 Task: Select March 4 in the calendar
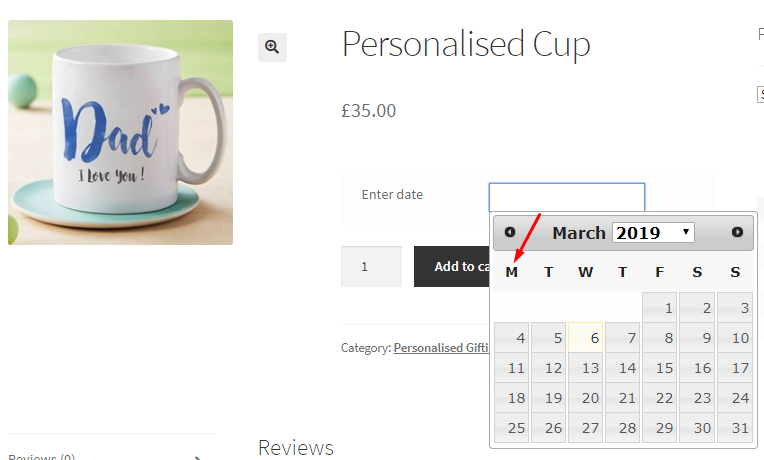pos(512,337)
